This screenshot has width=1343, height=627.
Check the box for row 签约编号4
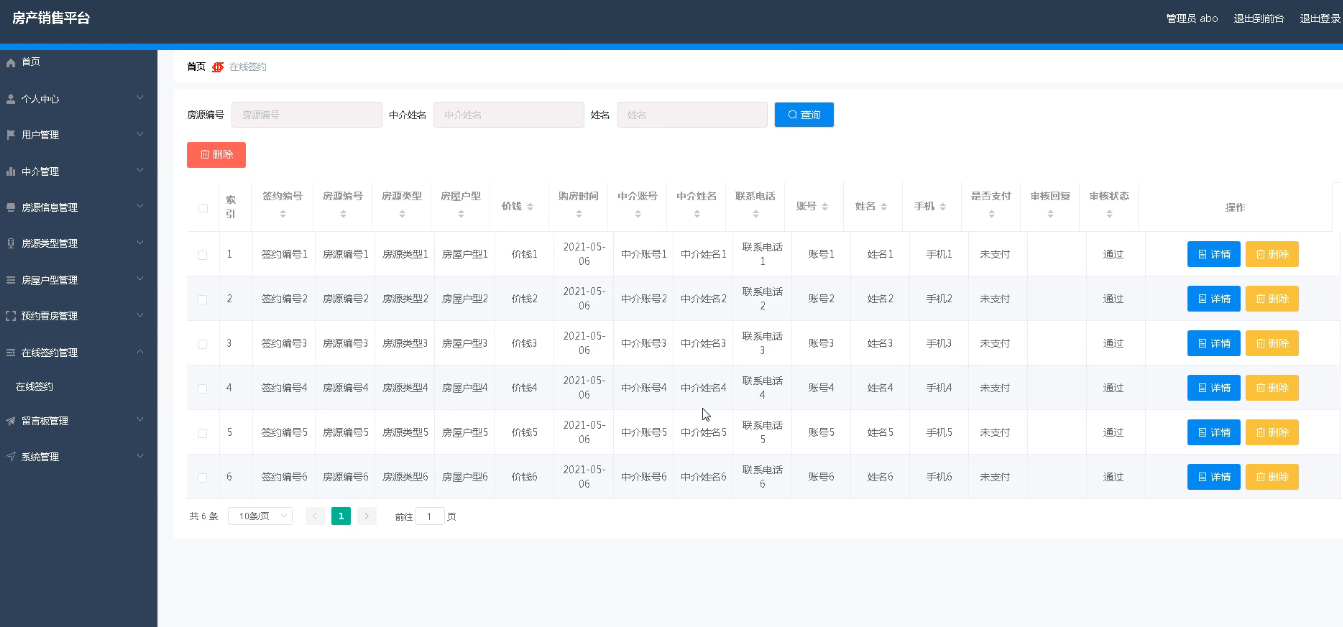pos(203,388)
